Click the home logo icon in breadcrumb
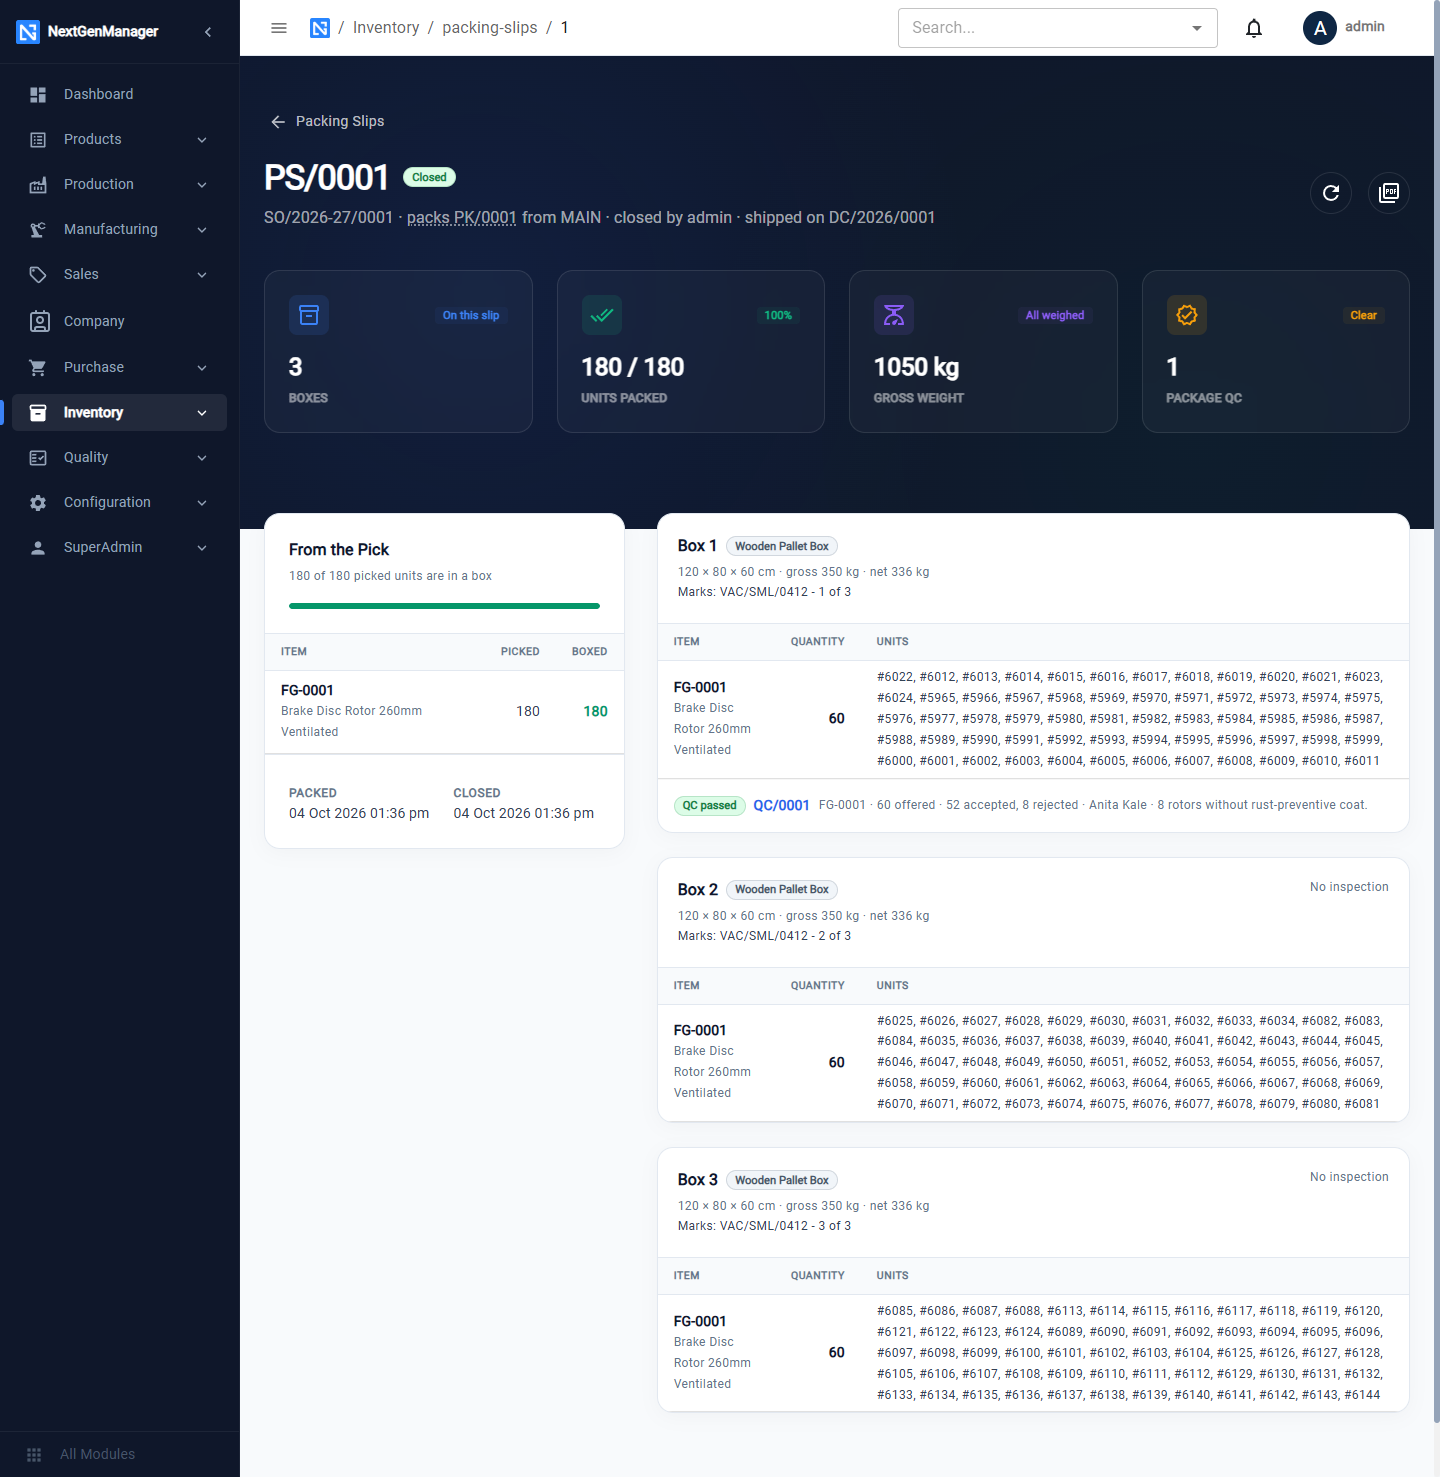1440x1477 pixels. pyautogui.click(x=320, y=28)
